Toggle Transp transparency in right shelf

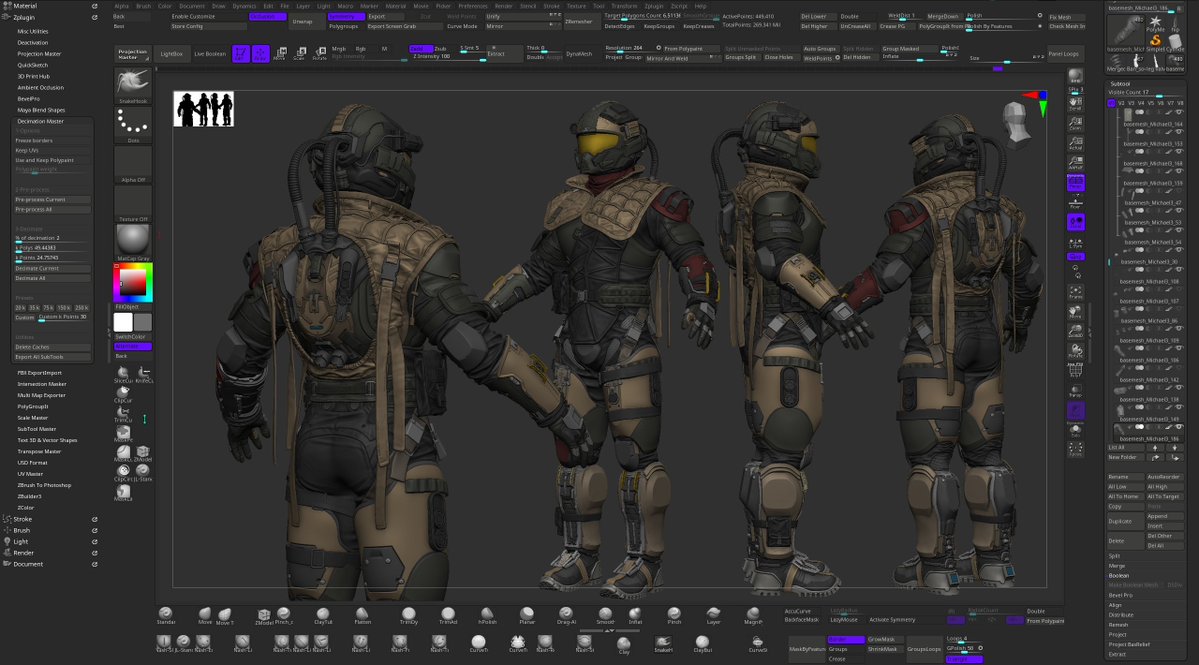pyautogui.click(x=1075, y=391)
